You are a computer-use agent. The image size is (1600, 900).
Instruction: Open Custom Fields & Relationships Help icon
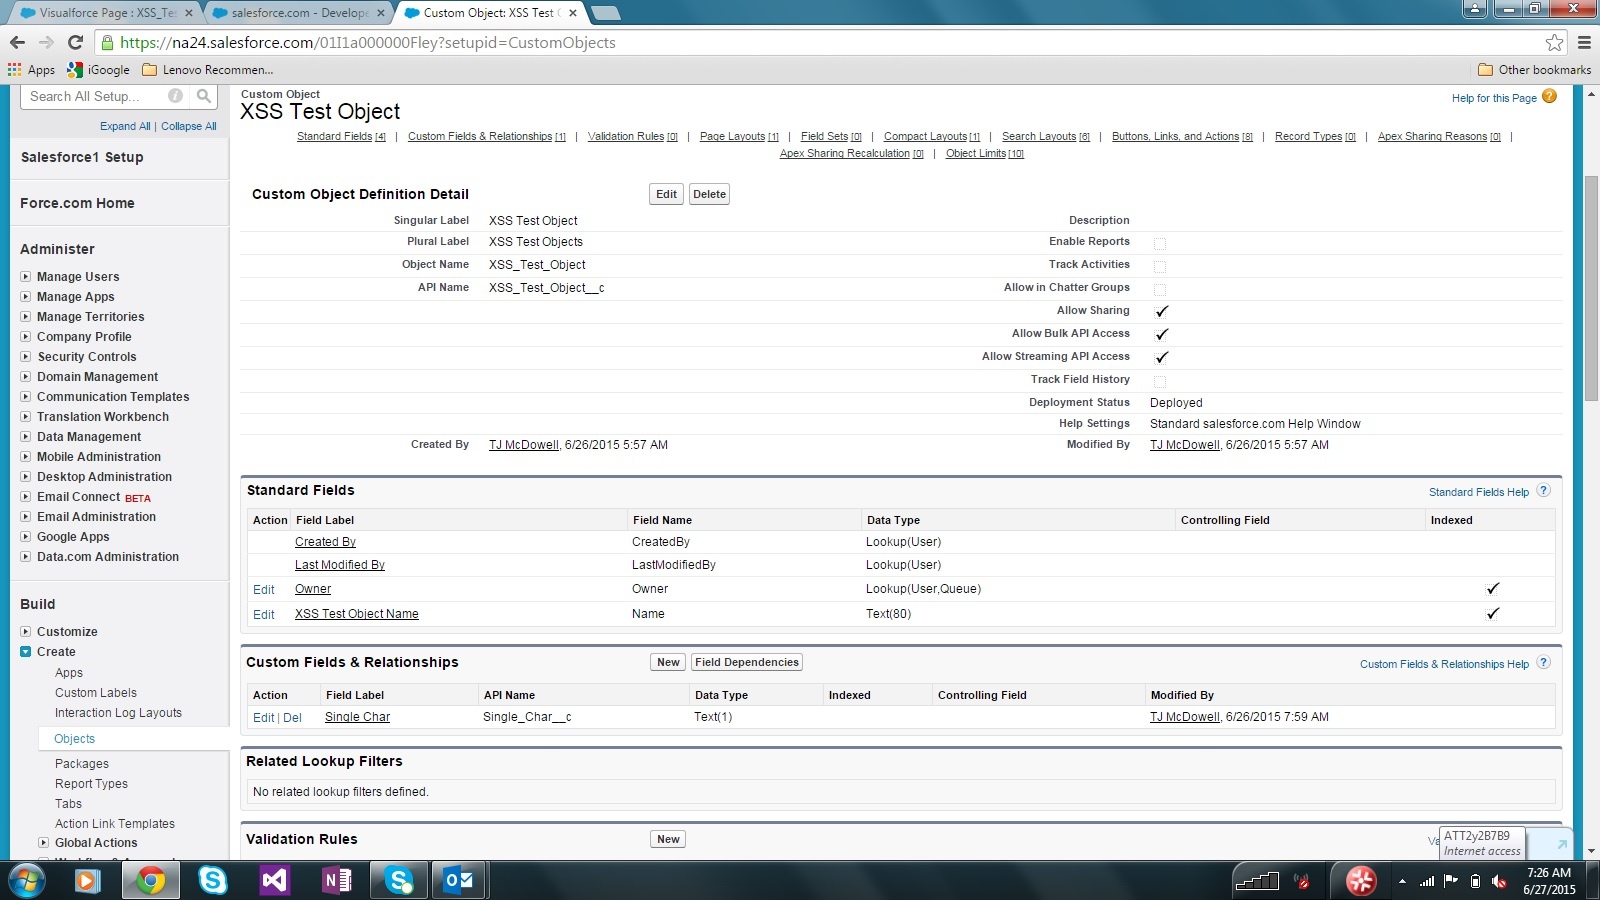coord(1544,663)
